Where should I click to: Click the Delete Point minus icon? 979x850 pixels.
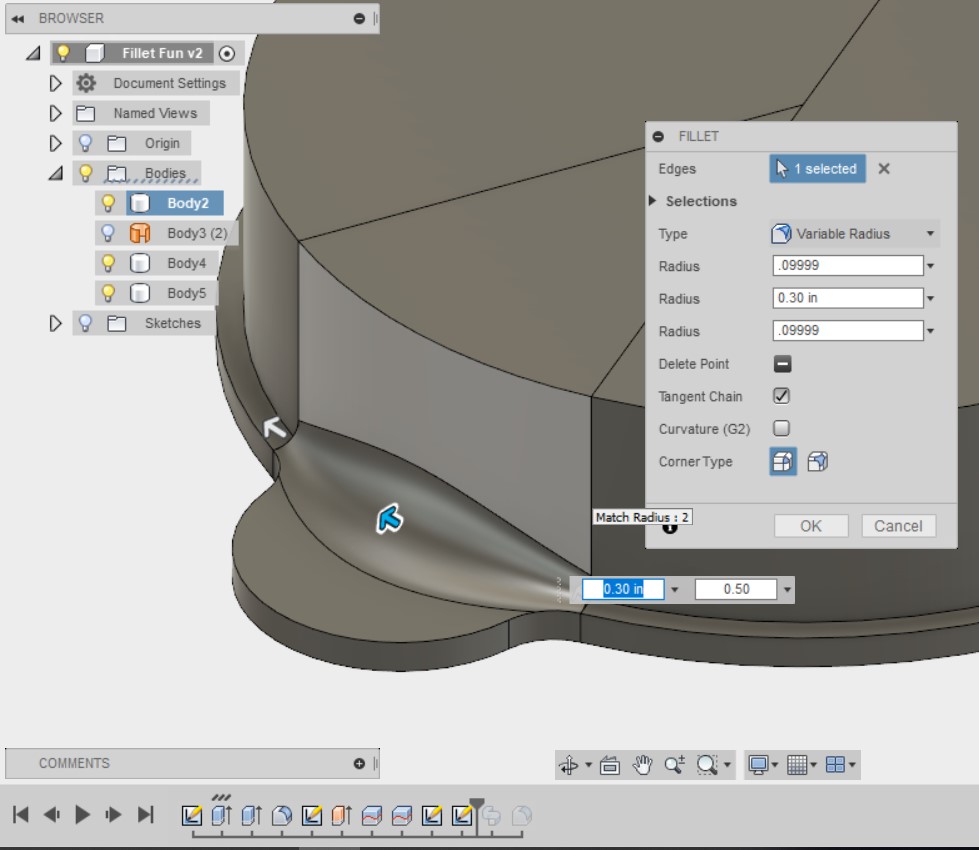(x=783, y=364)
